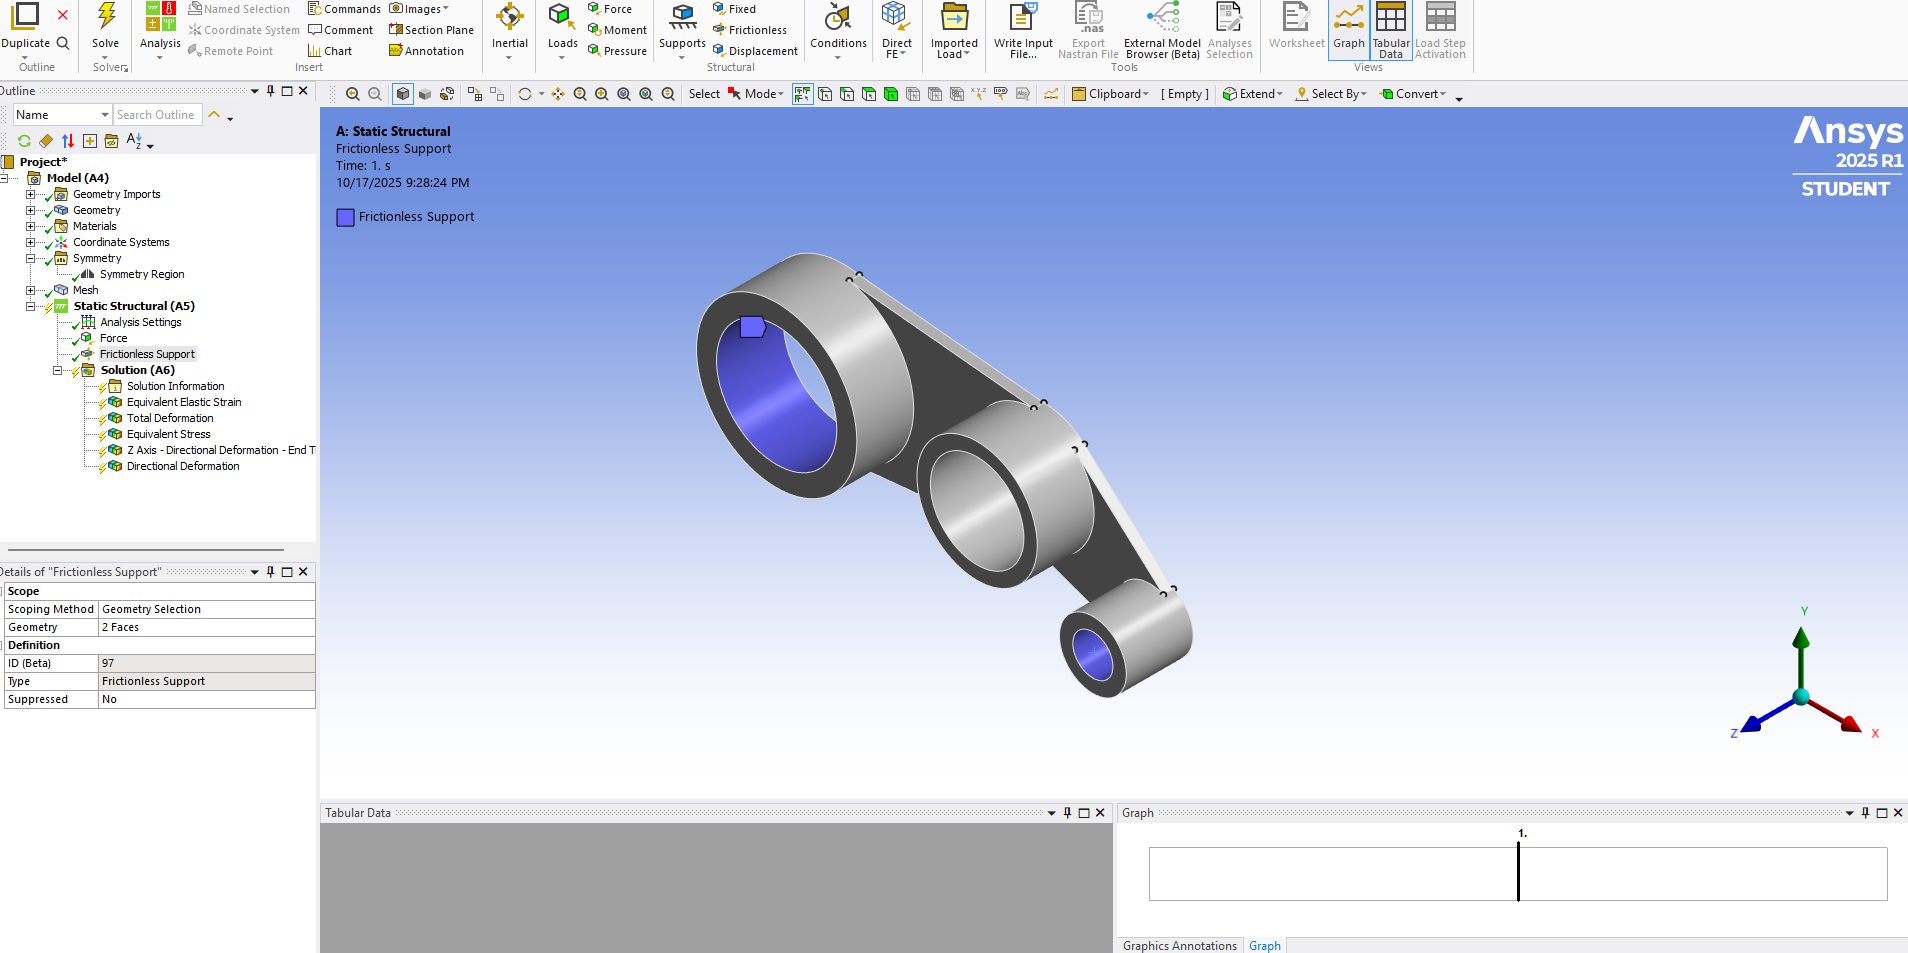Click Write Input File icon
The width and height of the screenshot is (1908, 953).
[1023, 16]
